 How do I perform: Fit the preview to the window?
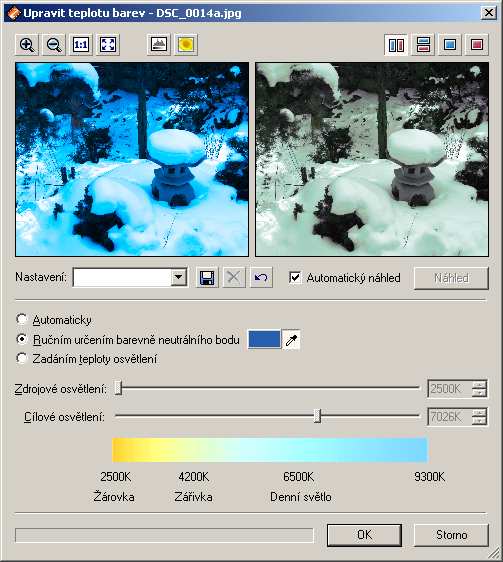coord(108,45)
